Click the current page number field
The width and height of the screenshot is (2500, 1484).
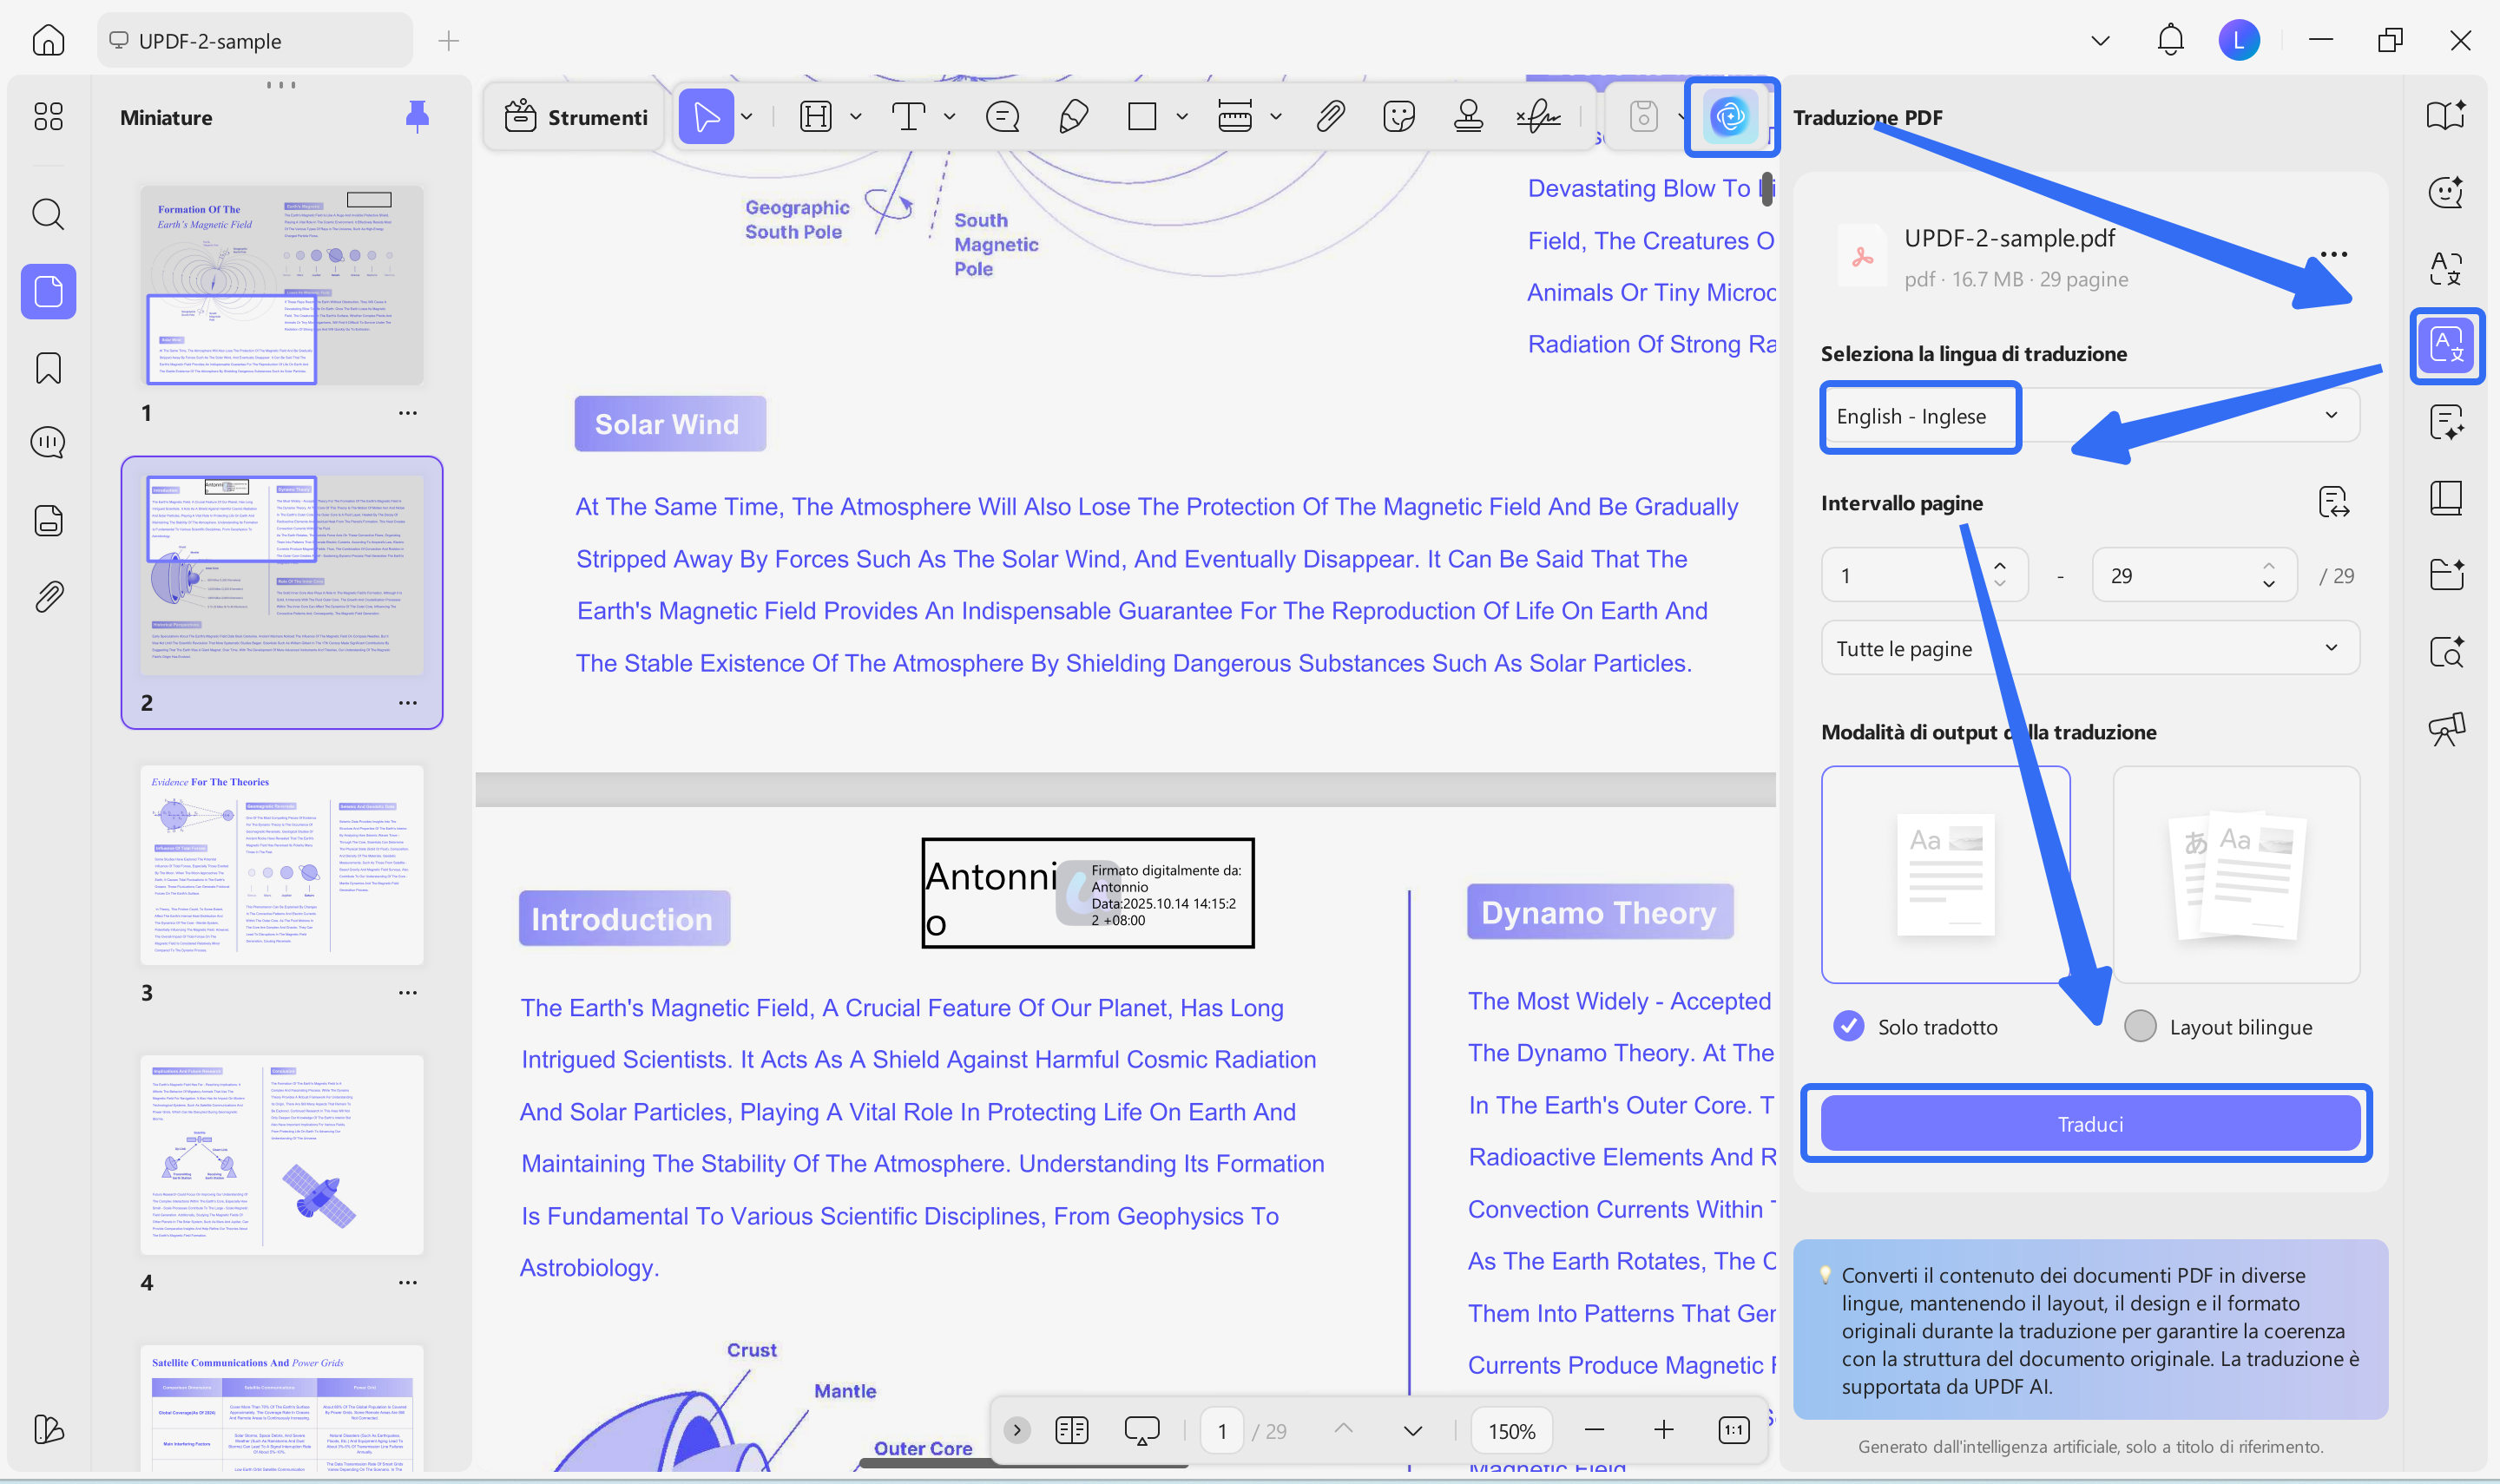(x=1221, y=1431)
